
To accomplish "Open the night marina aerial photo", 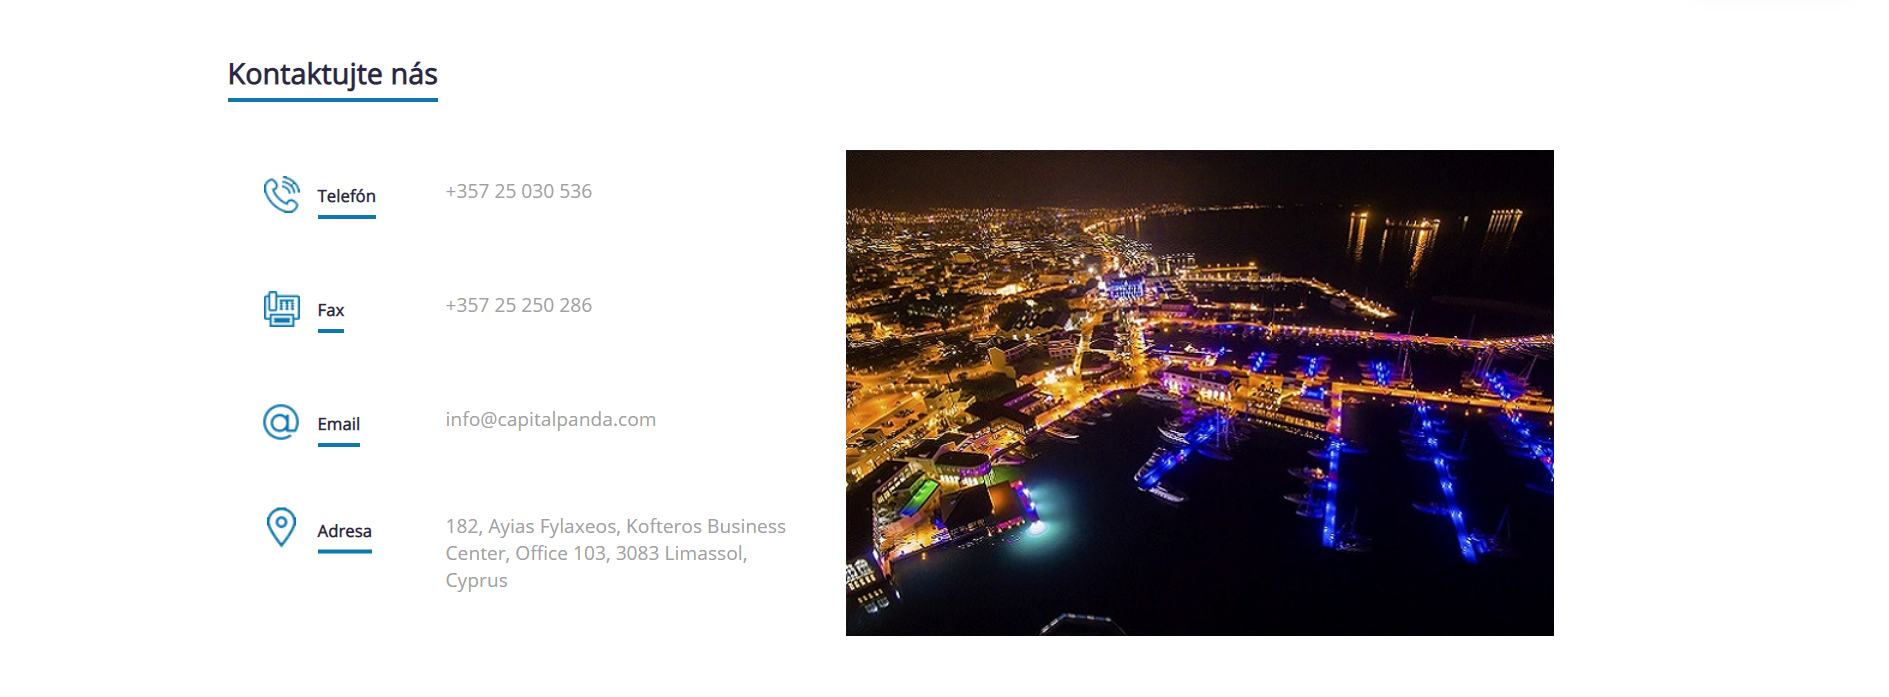I will pos(1199,393).
